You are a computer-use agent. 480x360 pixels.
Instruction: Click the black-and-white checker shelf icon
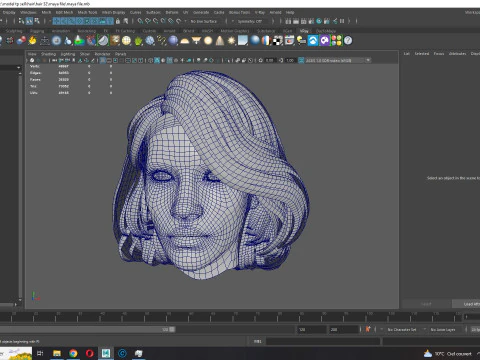[x=277, y=41]
